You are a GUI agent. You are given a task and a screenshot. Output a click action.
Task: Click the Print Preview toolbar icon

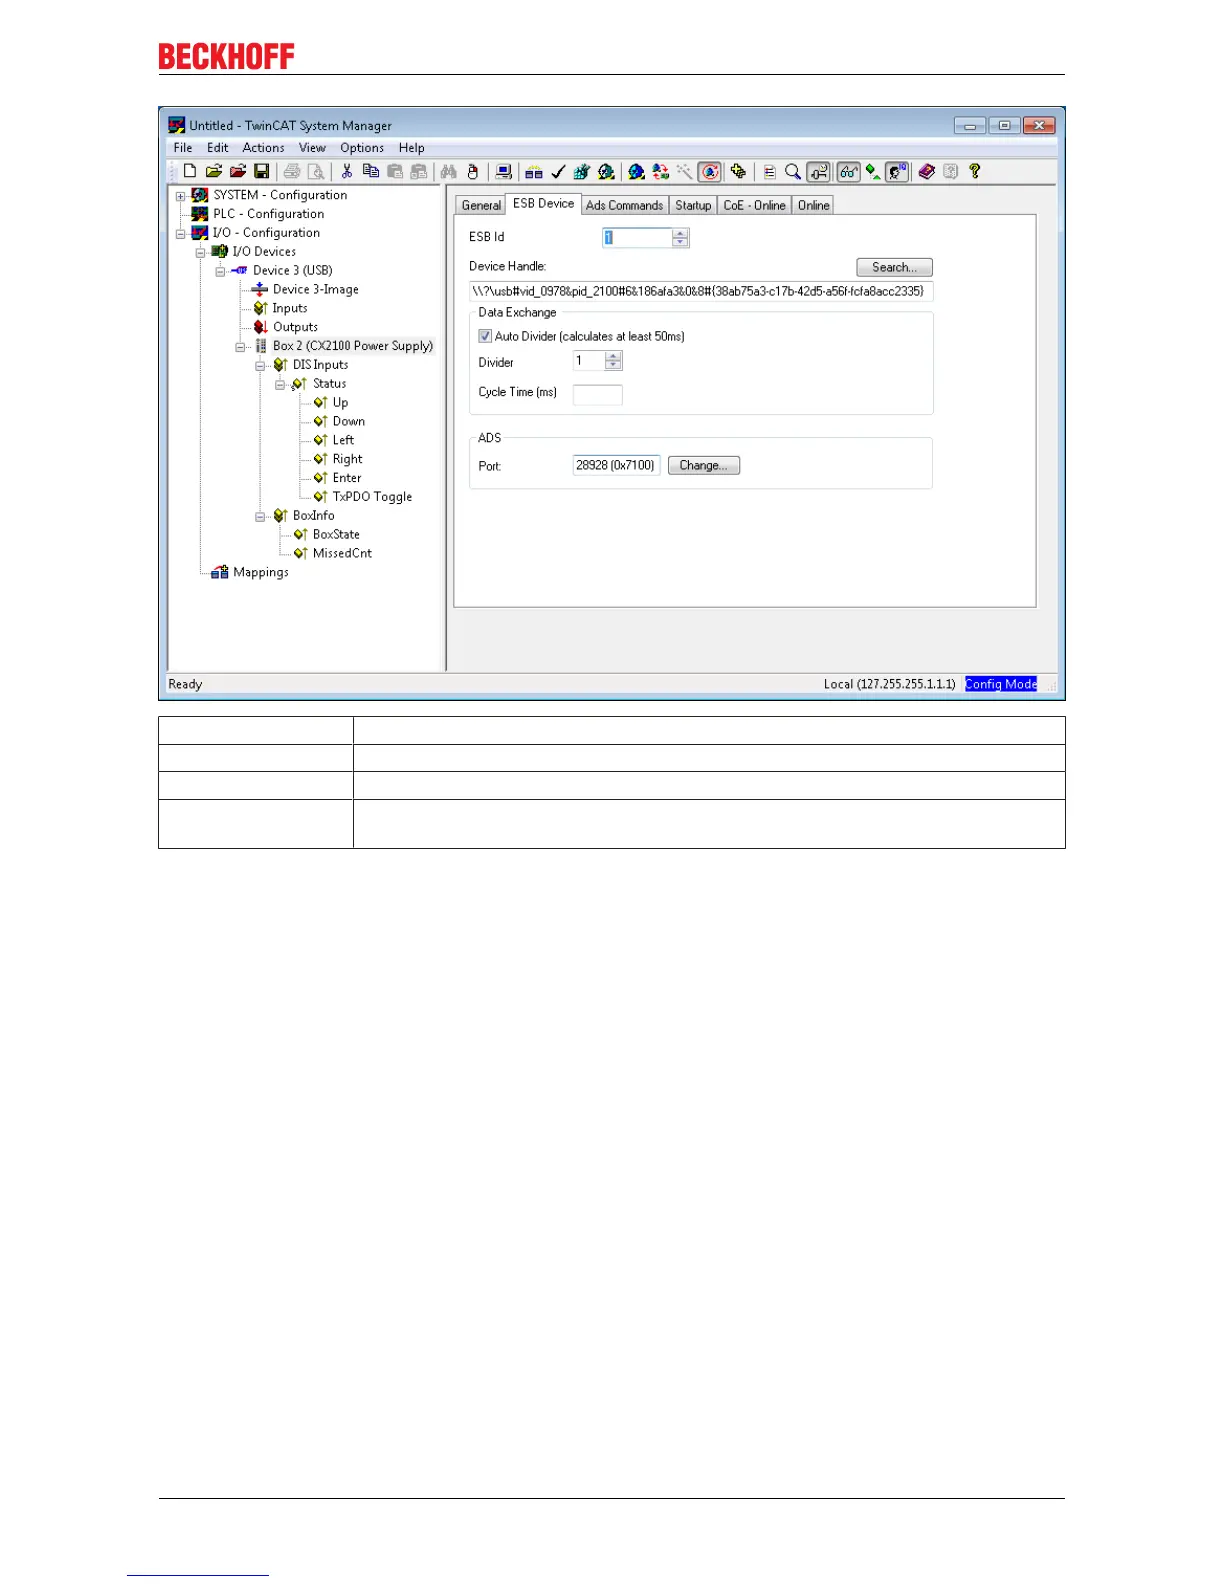pyautogui.click(x=316, y=172)
